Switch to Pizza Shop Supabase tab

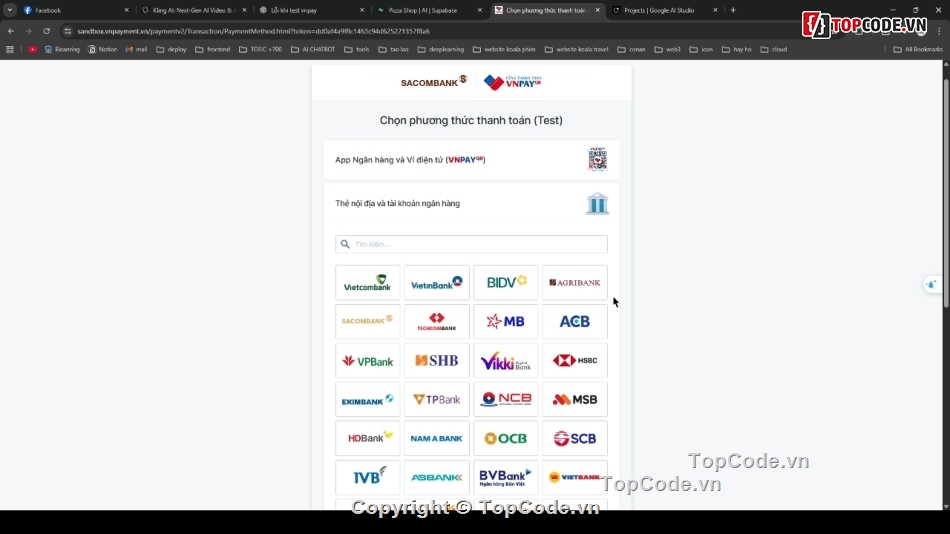tap(429, 10)
